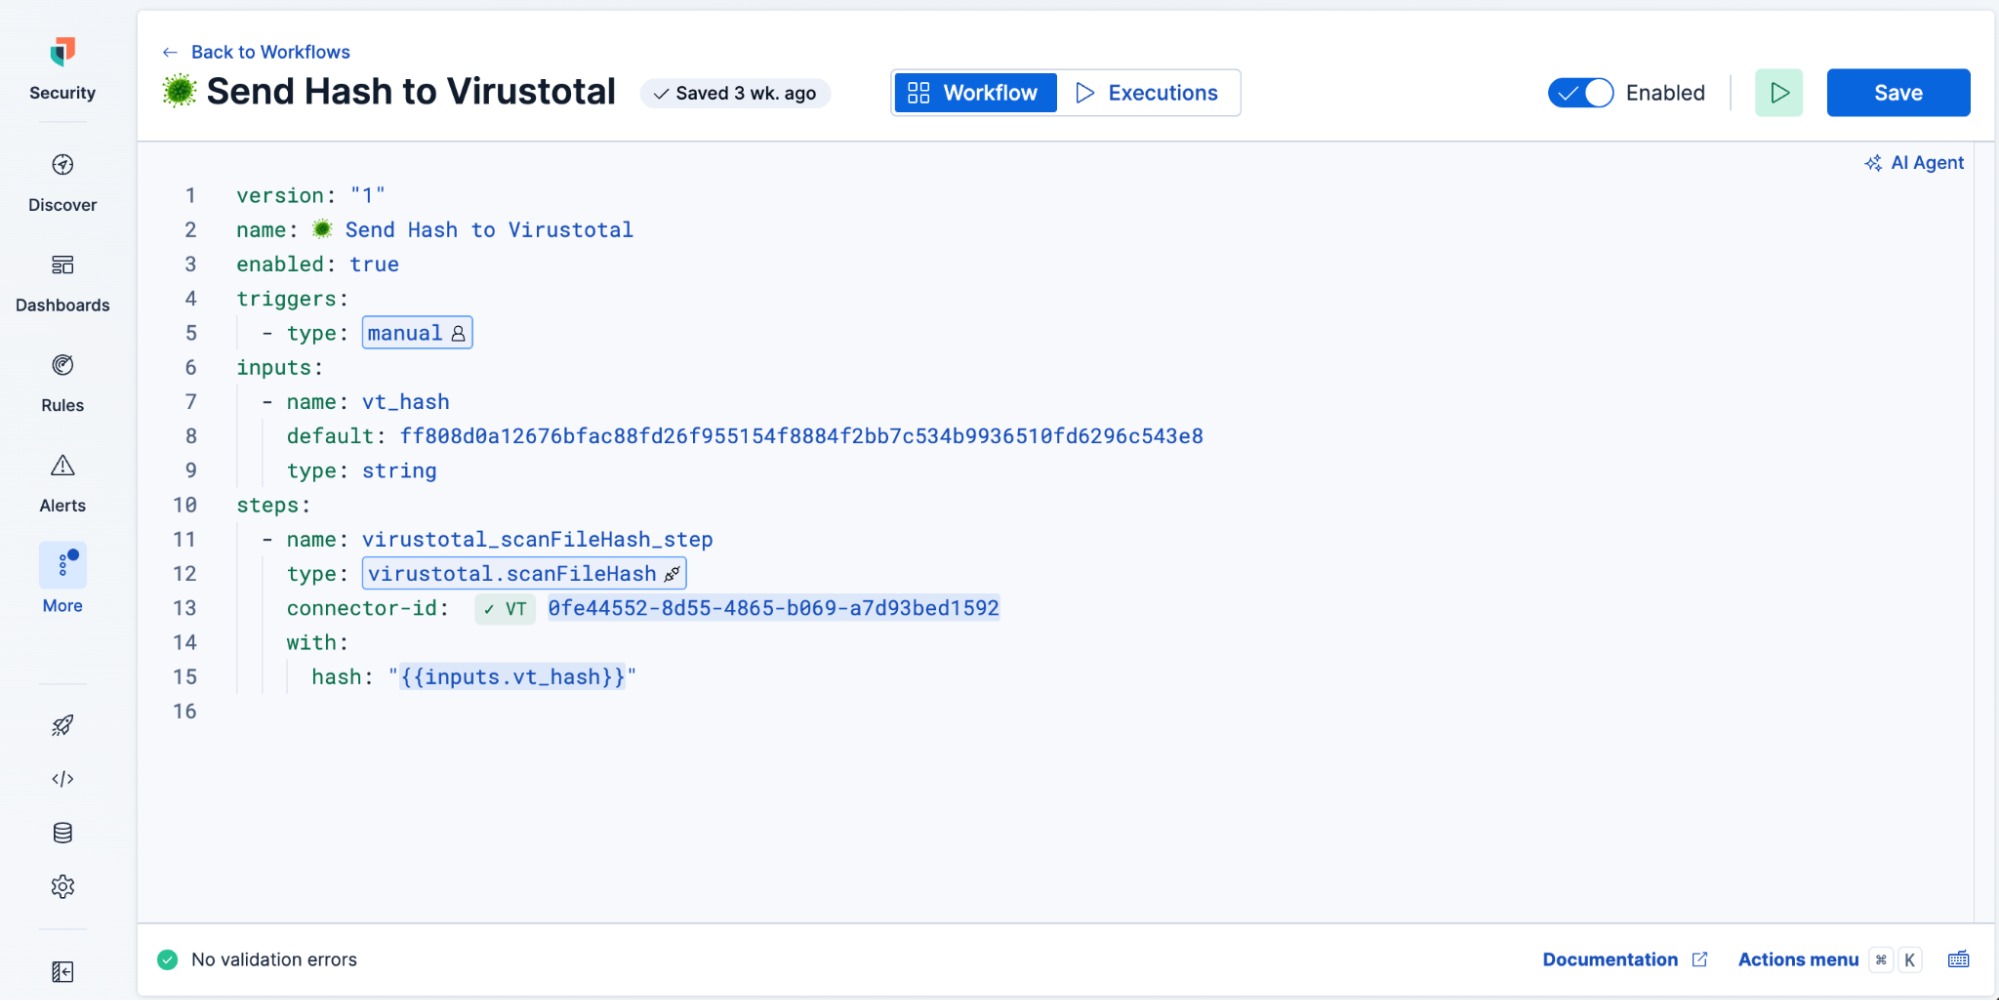Open developer tools code icon
Image resolution: width=1999 pixels, height=1001 pixels.
pos(62,779)
